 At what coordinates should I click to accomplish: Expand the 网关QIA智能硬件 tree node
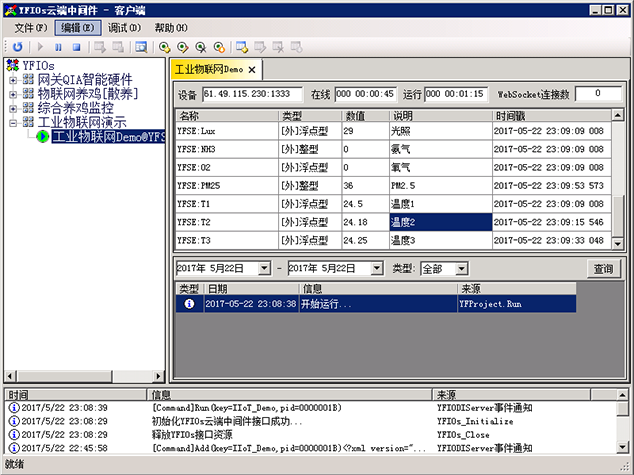click(x=13, y=80)
